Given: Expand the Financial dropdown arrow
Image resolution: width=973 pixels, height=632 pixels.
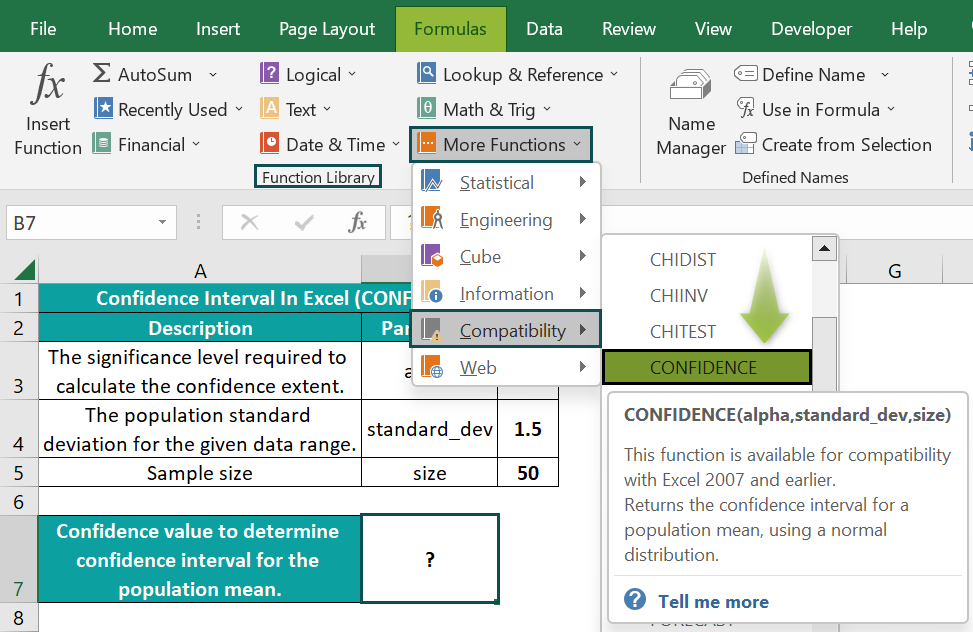Looking at the screenshot, I should click(196, 144).
